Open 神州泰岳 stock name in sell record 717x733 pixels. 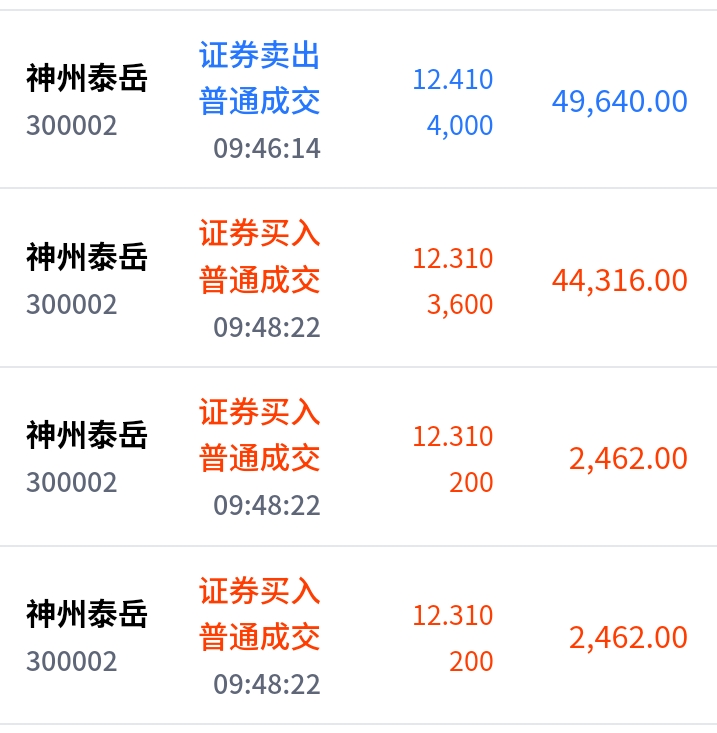tap(87, 79)
